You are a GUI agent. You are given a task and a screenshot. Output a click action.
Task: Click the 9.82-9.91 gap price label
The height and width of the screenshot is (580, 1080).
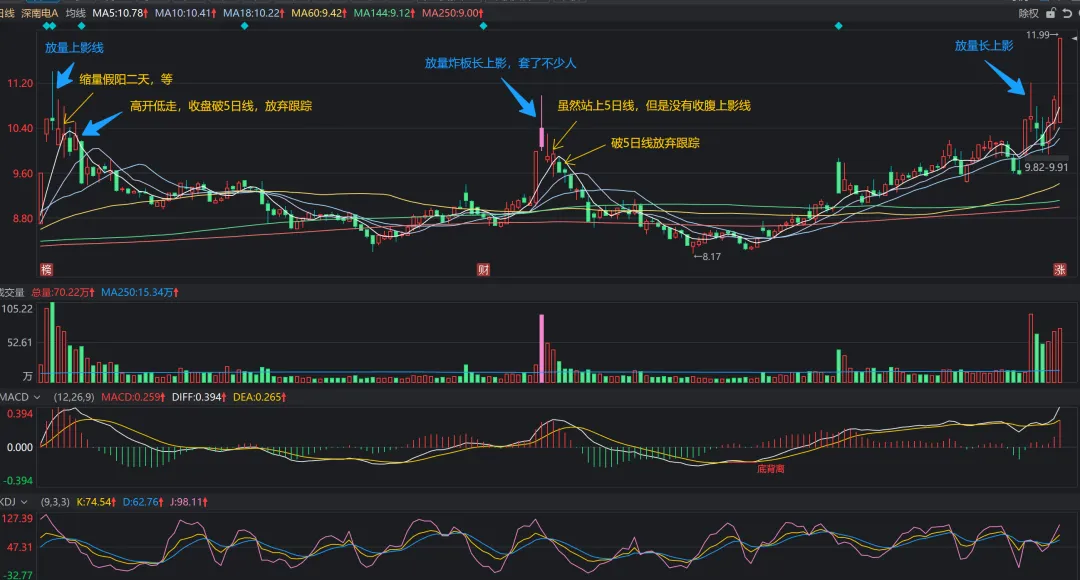[x=1046, y=167]
